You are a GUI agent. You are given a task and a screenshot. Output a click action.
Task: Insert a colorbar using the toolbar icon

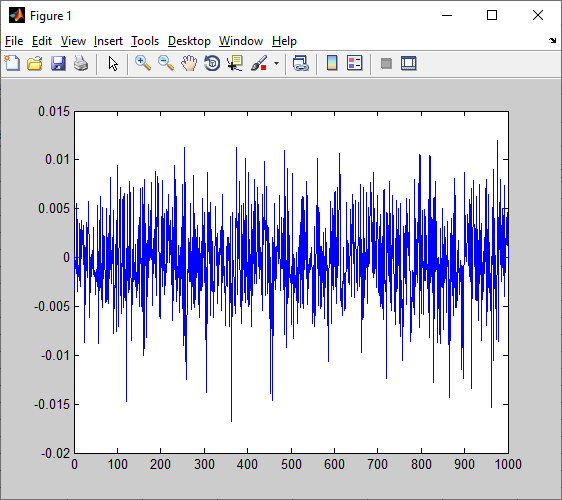point(332,63)
